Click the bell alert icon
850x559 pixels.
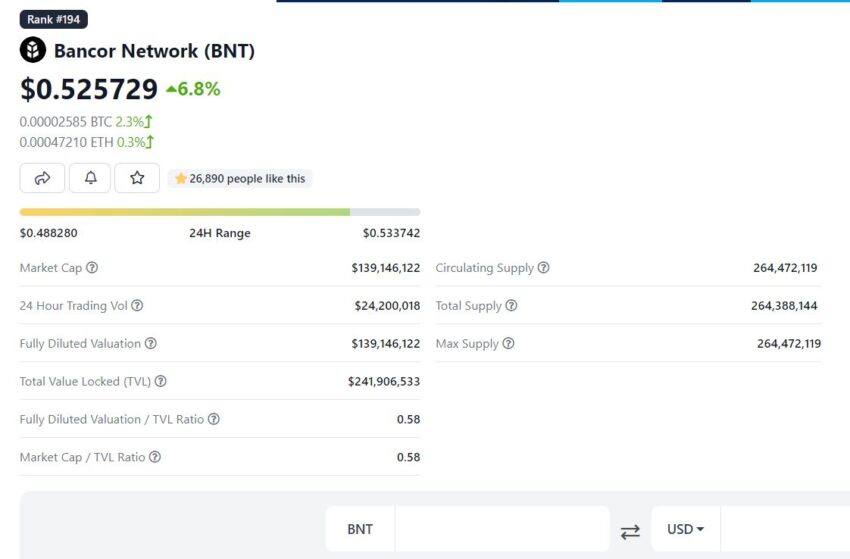pos(90,178)
